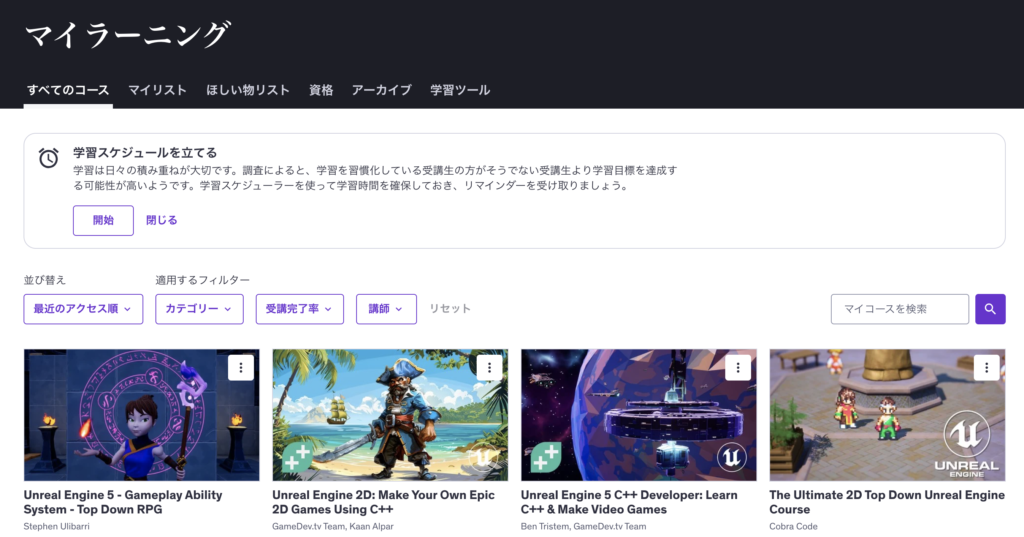This screenshot has width=1024, height=537.
Task: Switch to the ほしい物リスト tab
Action: coord(248,90)
